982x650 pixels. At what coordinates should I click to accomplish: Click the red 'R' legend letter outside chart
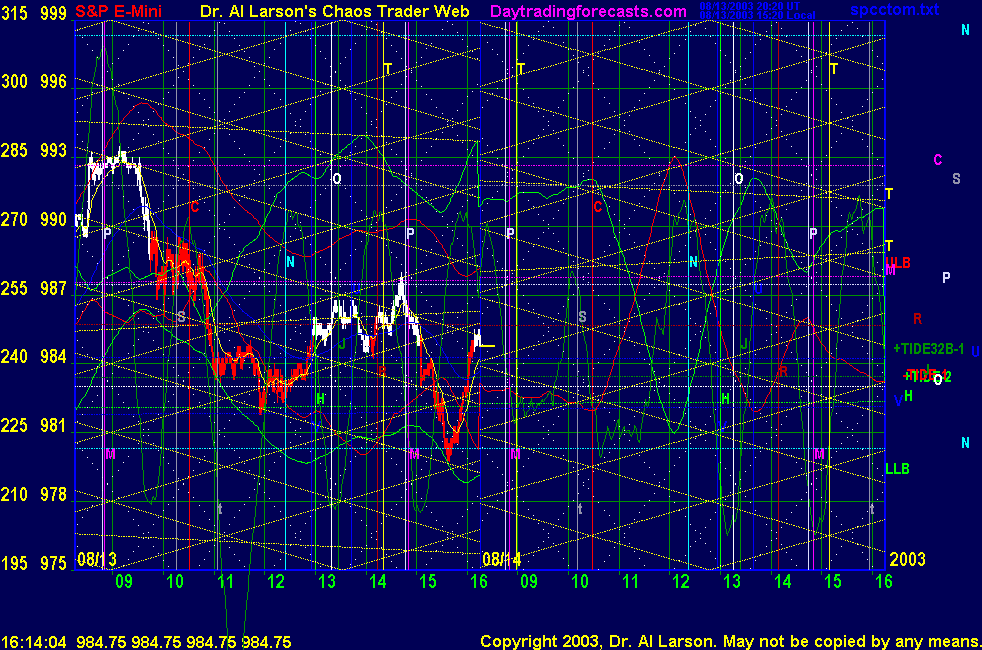[917, 319]
